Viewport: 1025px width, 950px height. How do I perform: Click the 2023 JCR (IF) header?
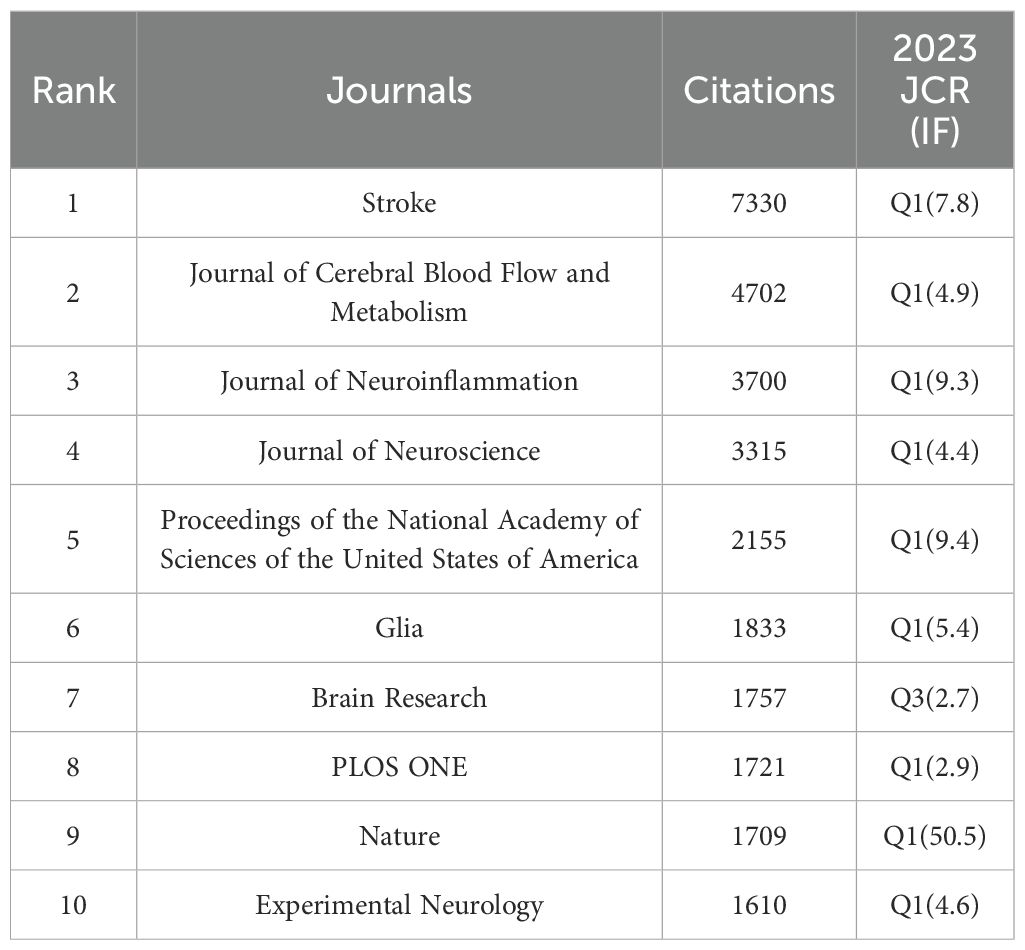pyautogui.click(x=934, y=90)
